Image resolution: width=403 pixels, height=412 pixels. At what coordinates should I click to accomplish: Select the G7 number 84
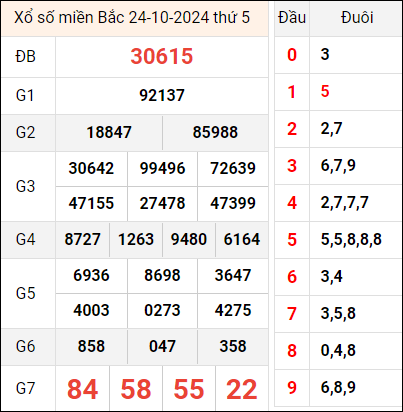click(82, 389)
